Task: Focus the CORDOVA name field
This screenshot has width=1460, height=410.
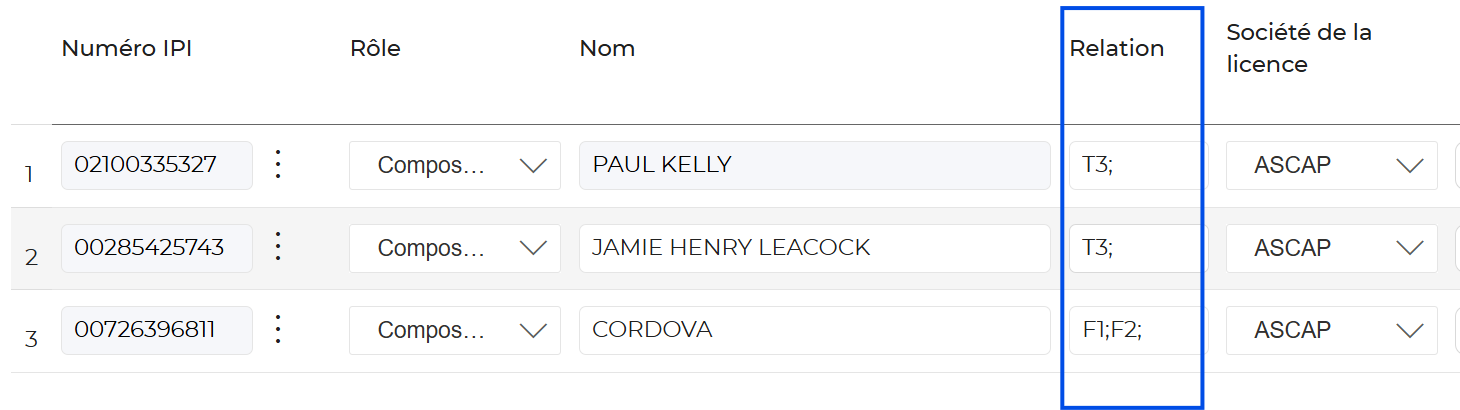Action: pyautogui.click(x=813, y=329)
